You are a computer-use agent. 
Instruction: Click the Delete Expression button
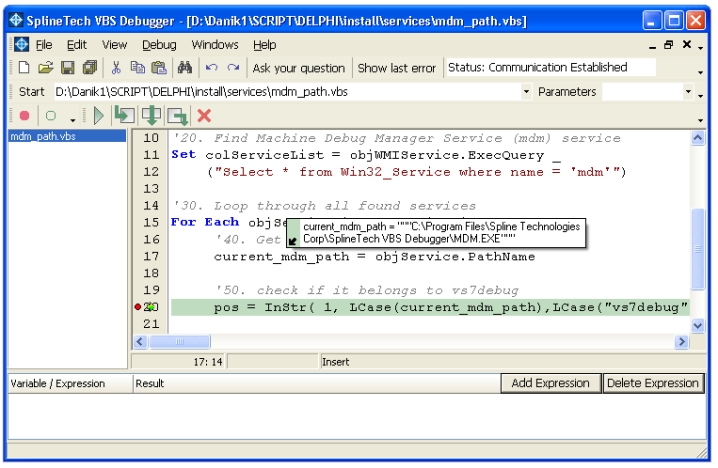pyautogui.click(x=653, y=383)
